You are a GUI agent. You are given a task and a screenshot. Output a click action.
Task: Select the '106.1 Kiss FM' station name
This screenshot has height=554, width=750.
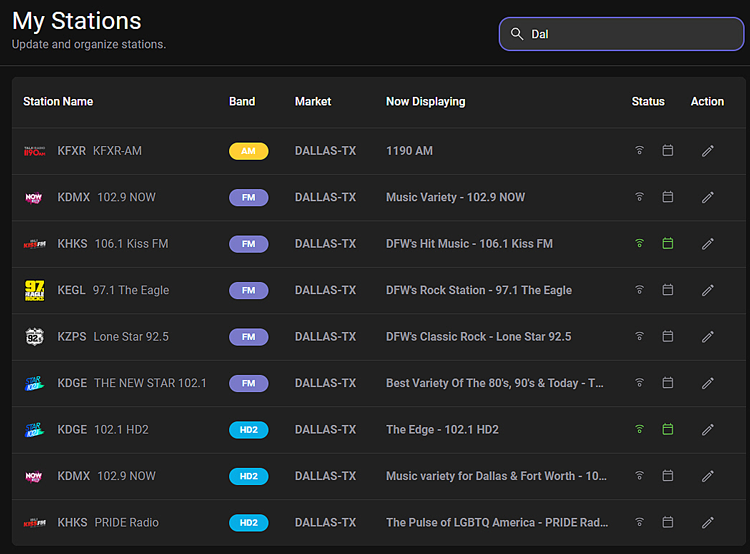pos(132,244)
